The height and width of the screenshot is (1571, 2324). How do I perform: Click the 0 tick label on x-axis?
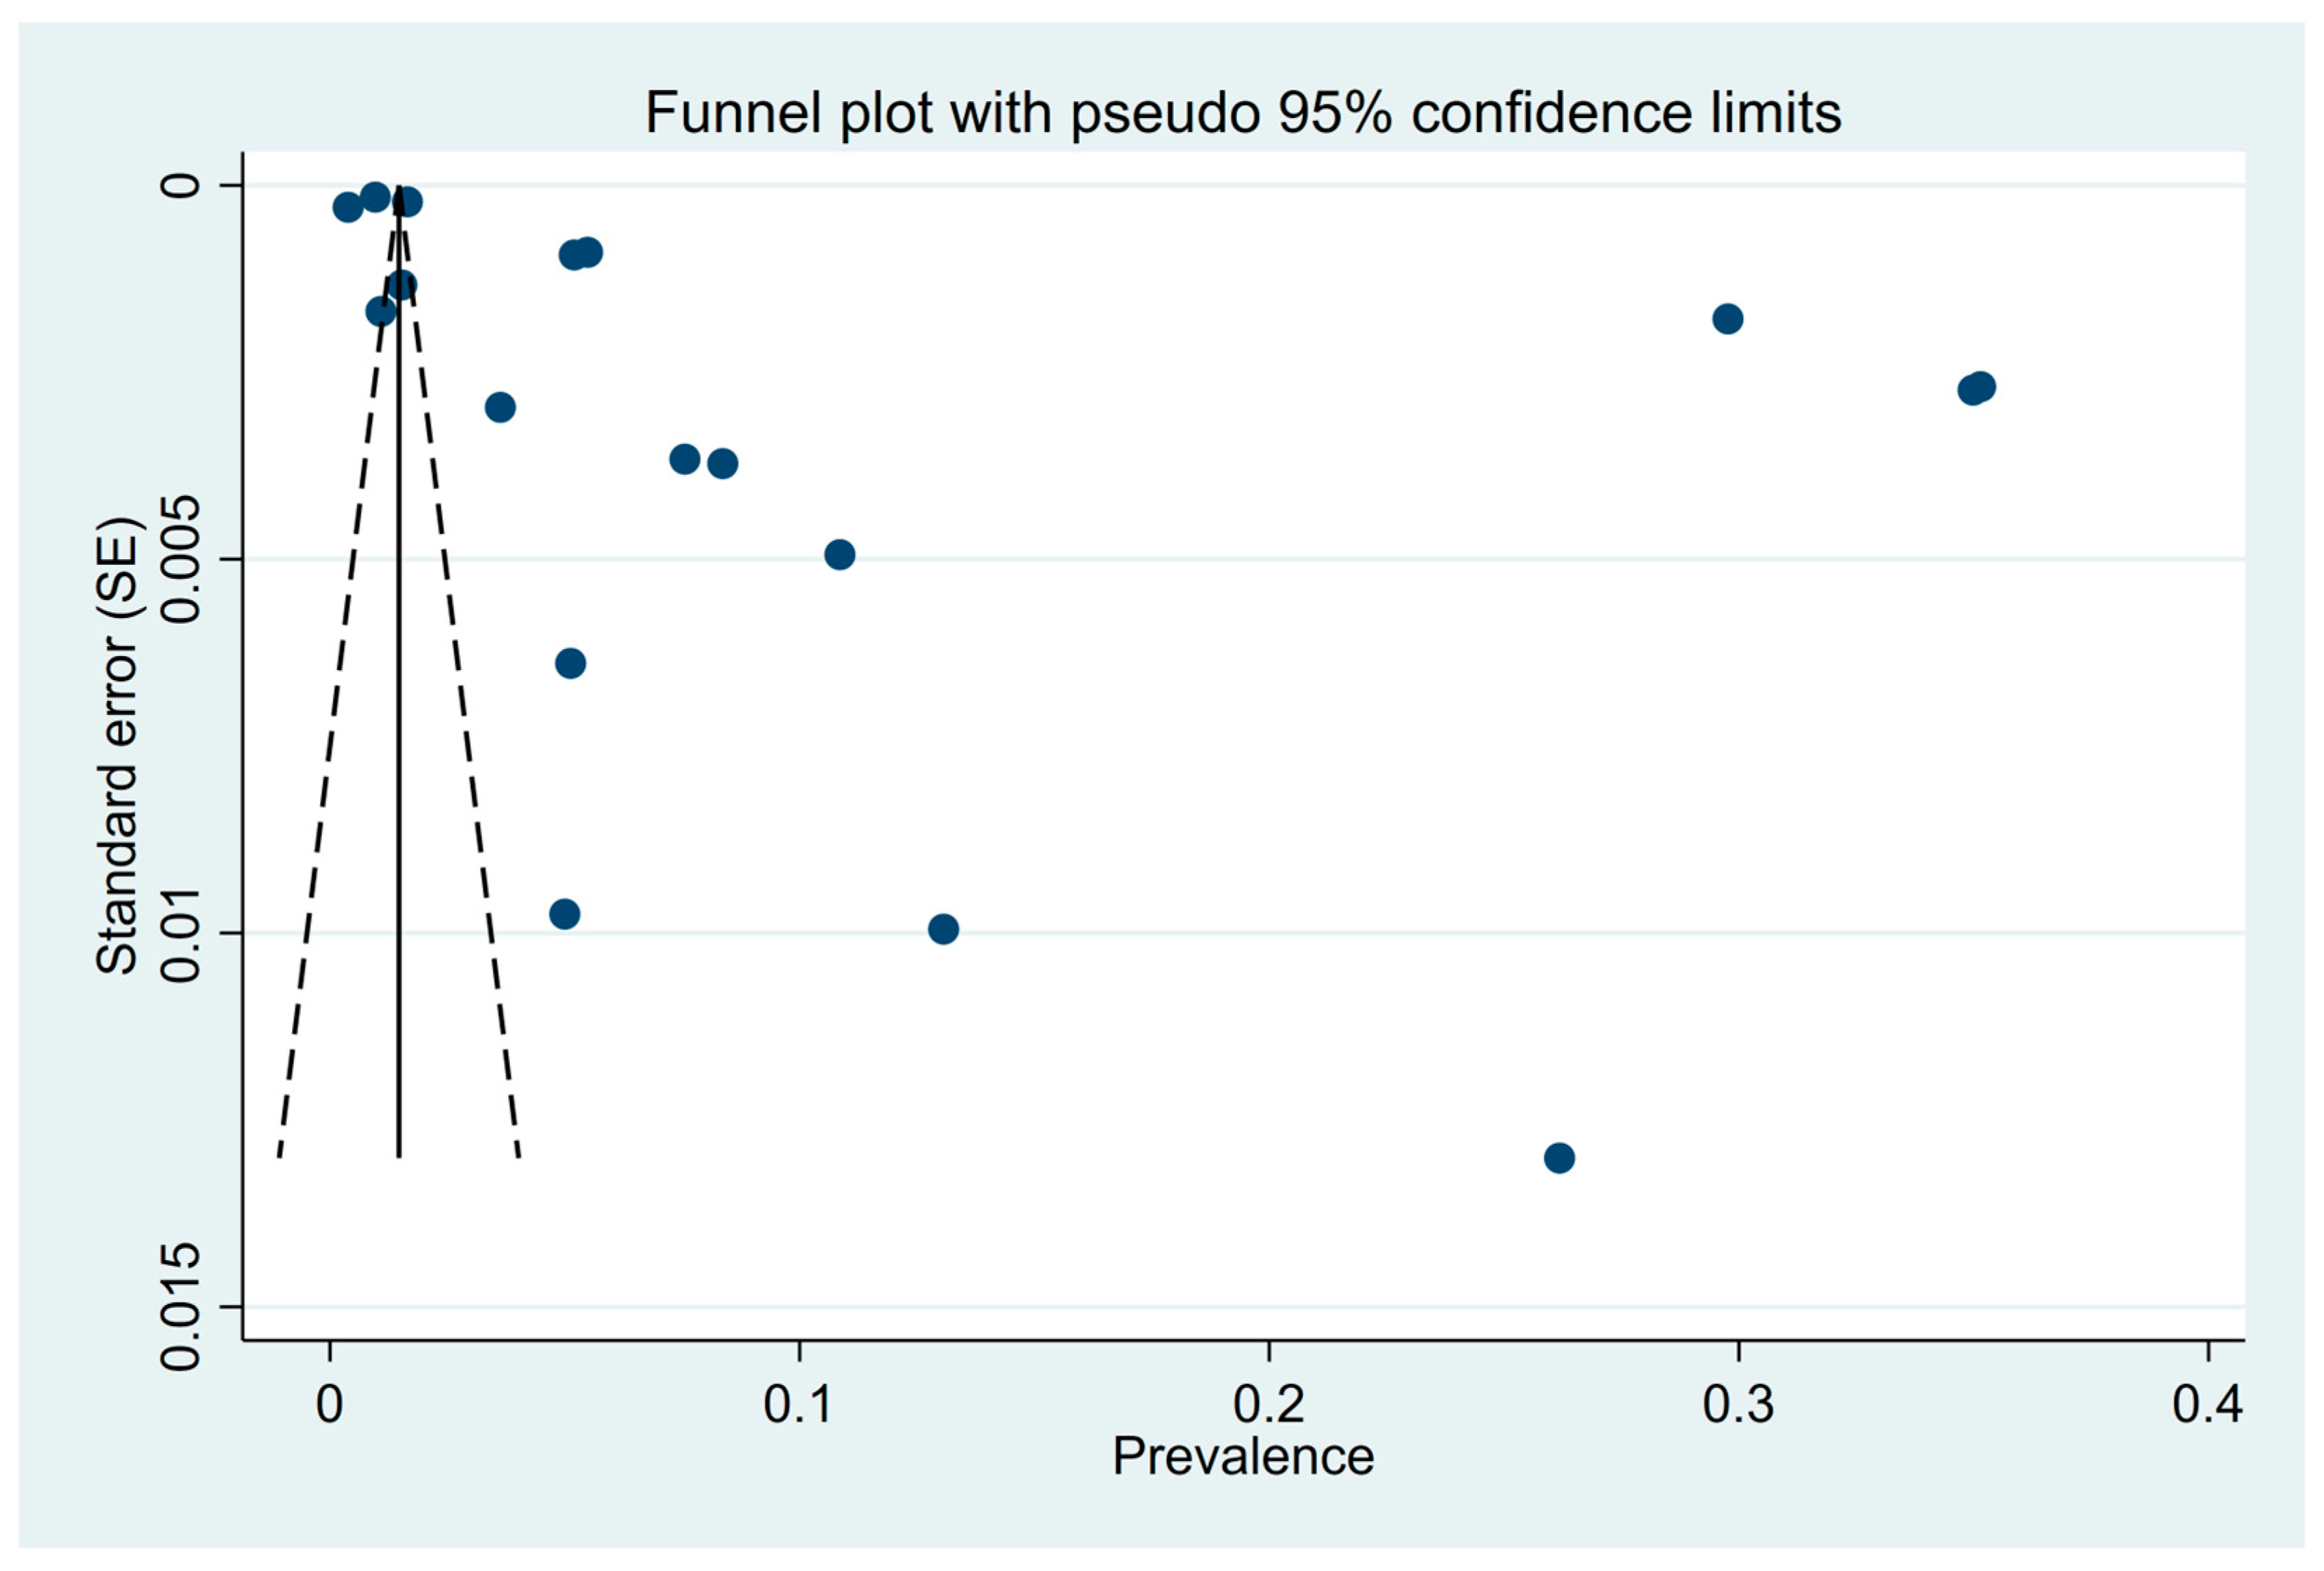point(329,1404)
